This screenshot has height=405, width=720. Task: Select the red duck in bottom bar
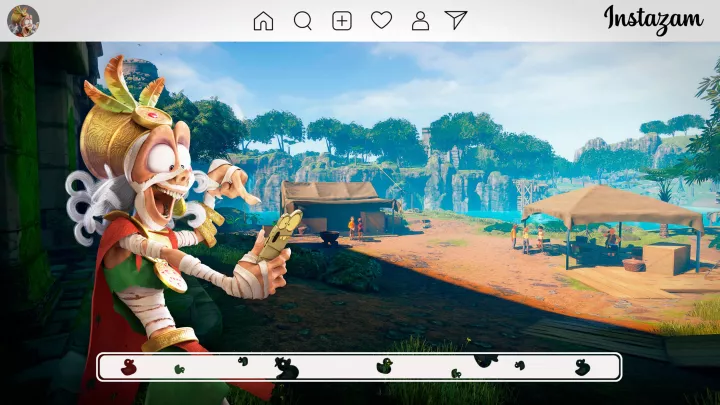(128, 367)
